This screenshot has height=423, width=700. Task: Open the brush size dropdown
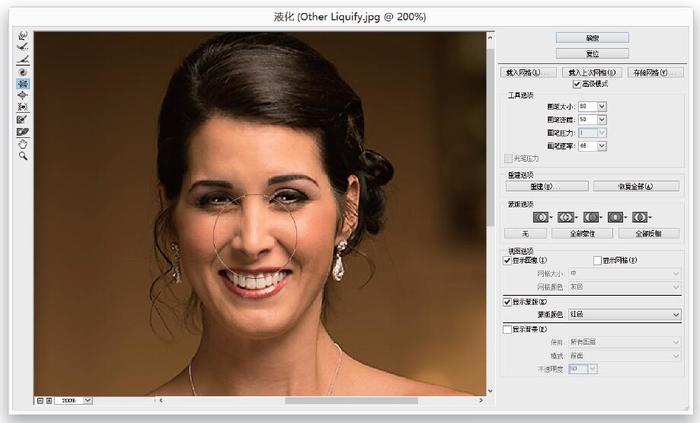pos(601,107)
